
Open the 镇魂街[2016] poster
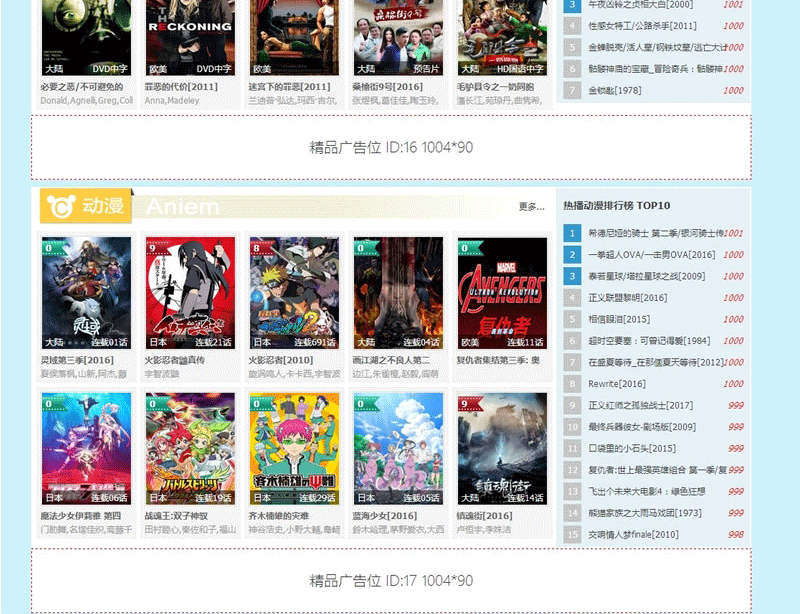pos(503,449)
